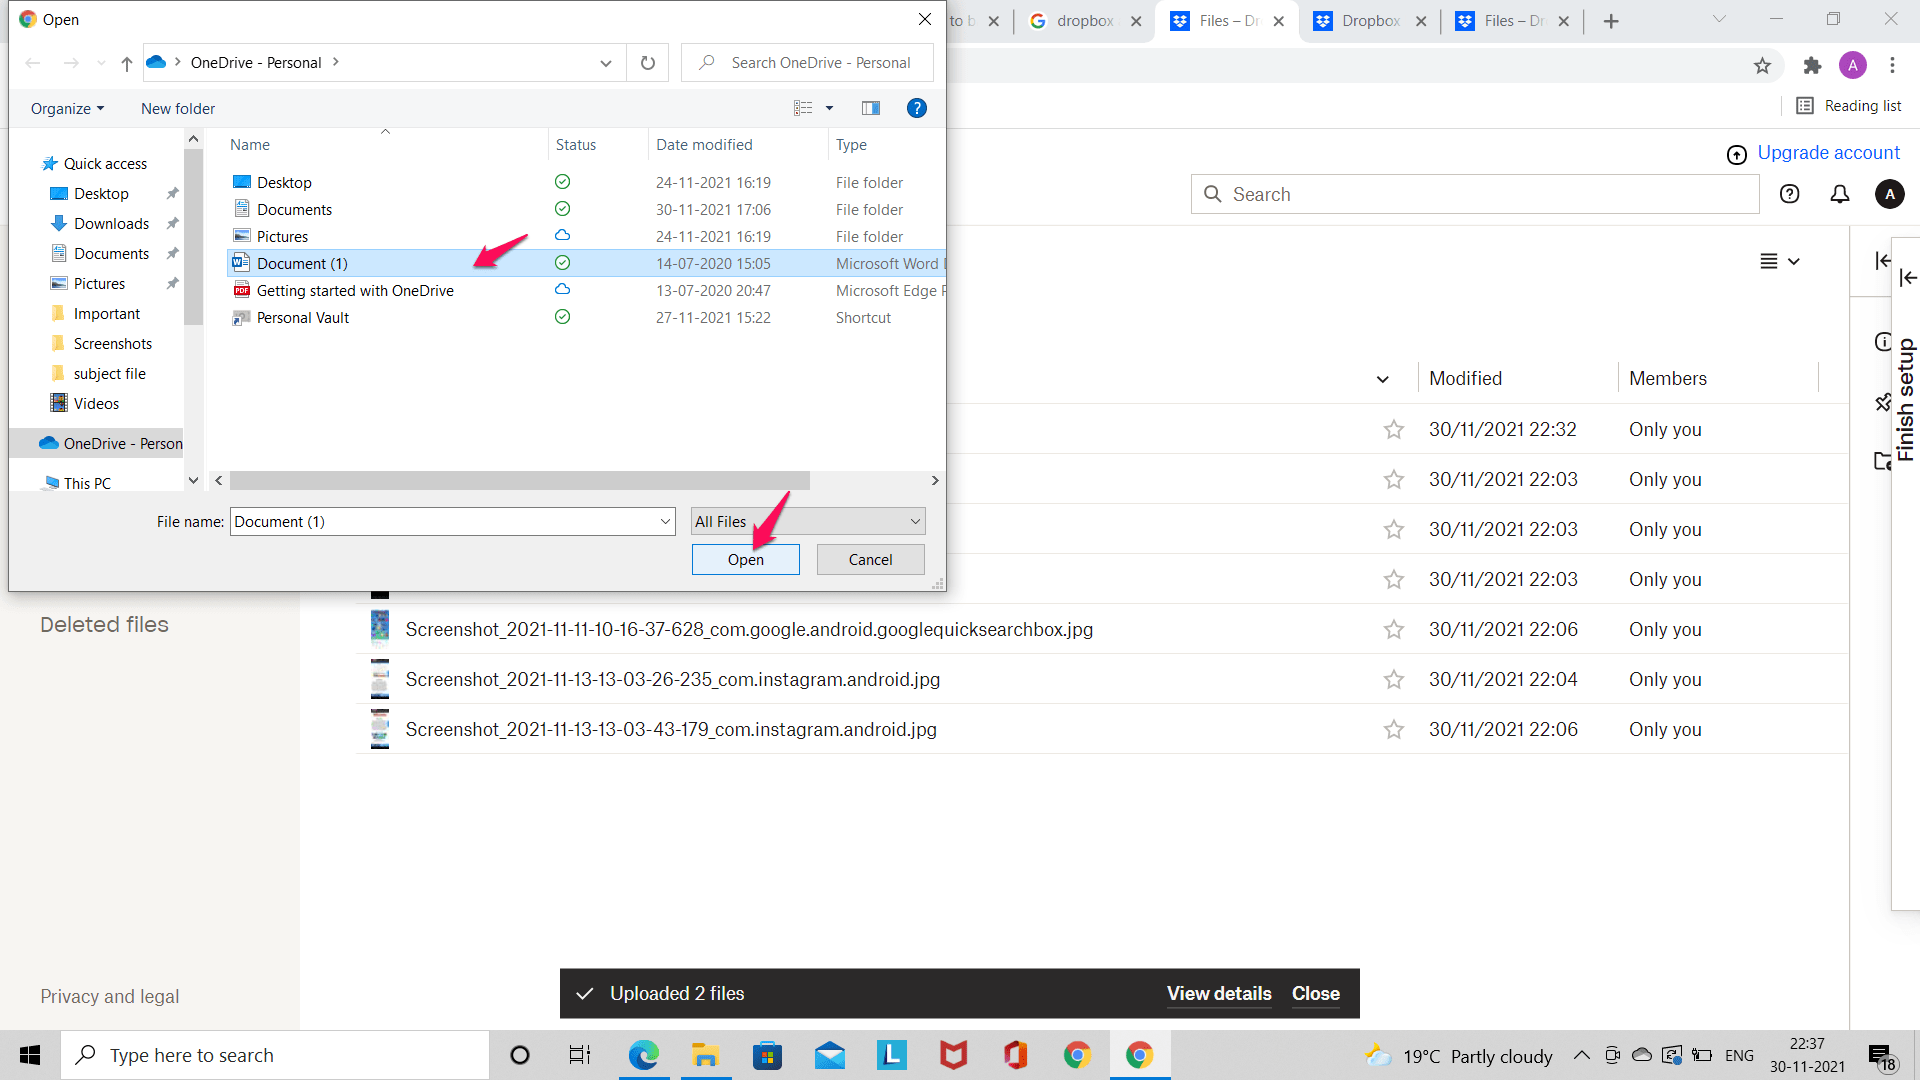Click the Organize menu in file dialog
The height and width of the screenshot is (1080, 1920).
[x=67, y=107]
